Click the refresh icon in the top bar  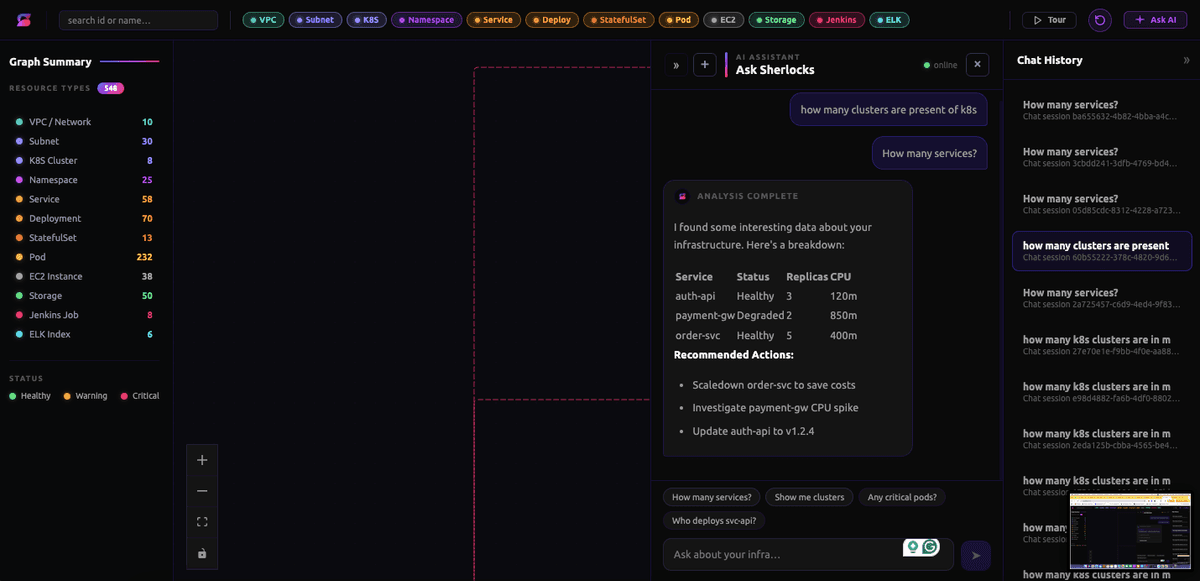click(x=1099, y=19)
